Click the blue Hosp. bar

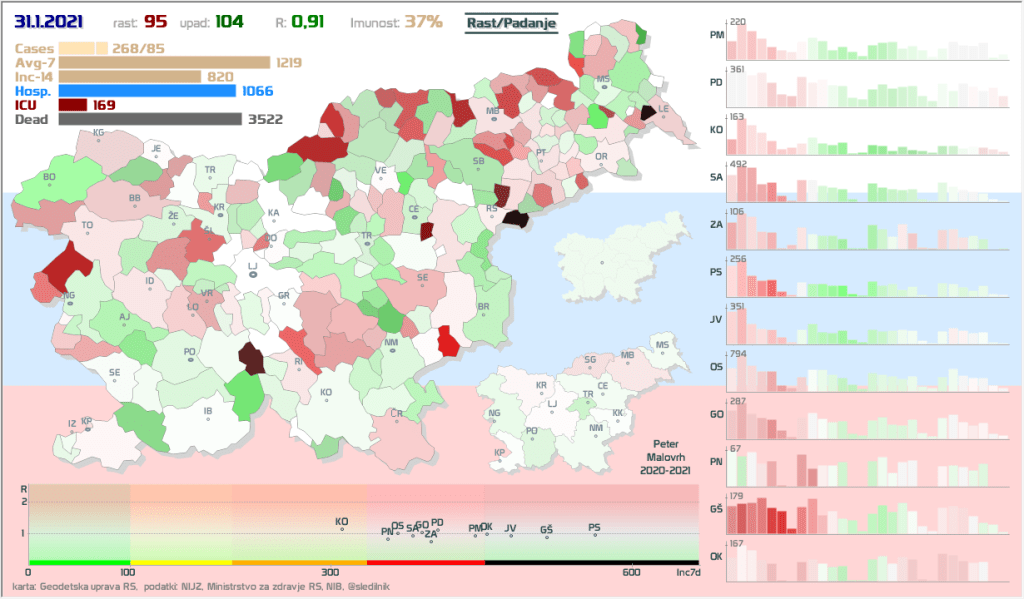[147, 91]
